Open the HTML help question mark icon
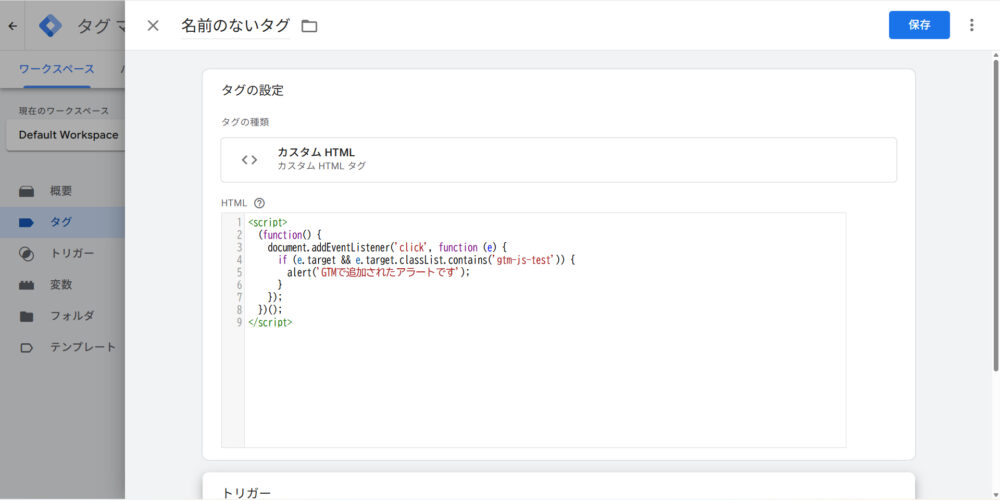1000x500 pixels. pos(260,202)
